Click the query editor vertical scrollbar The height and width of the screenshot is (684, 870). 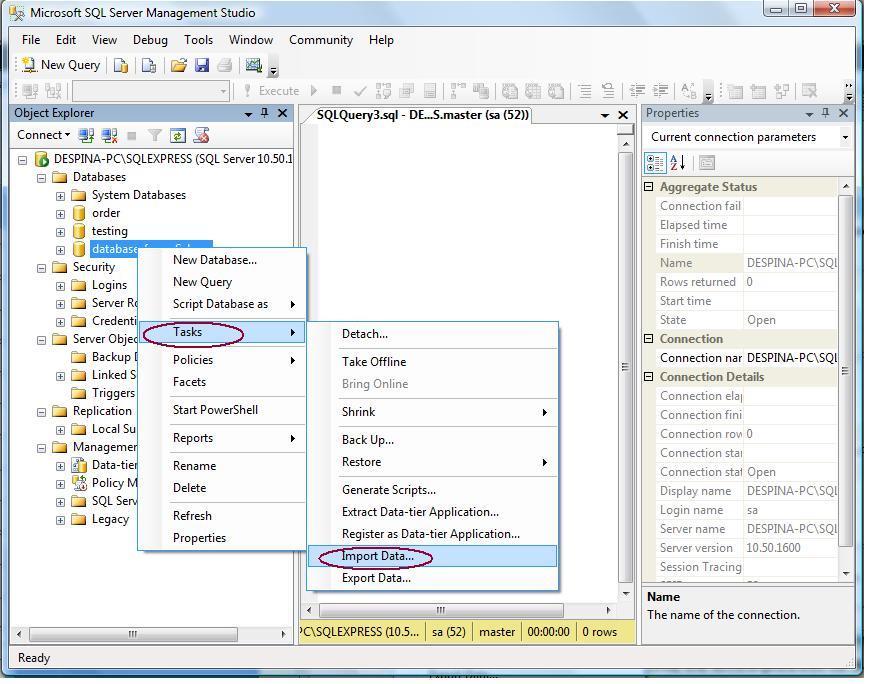[625, 367]
